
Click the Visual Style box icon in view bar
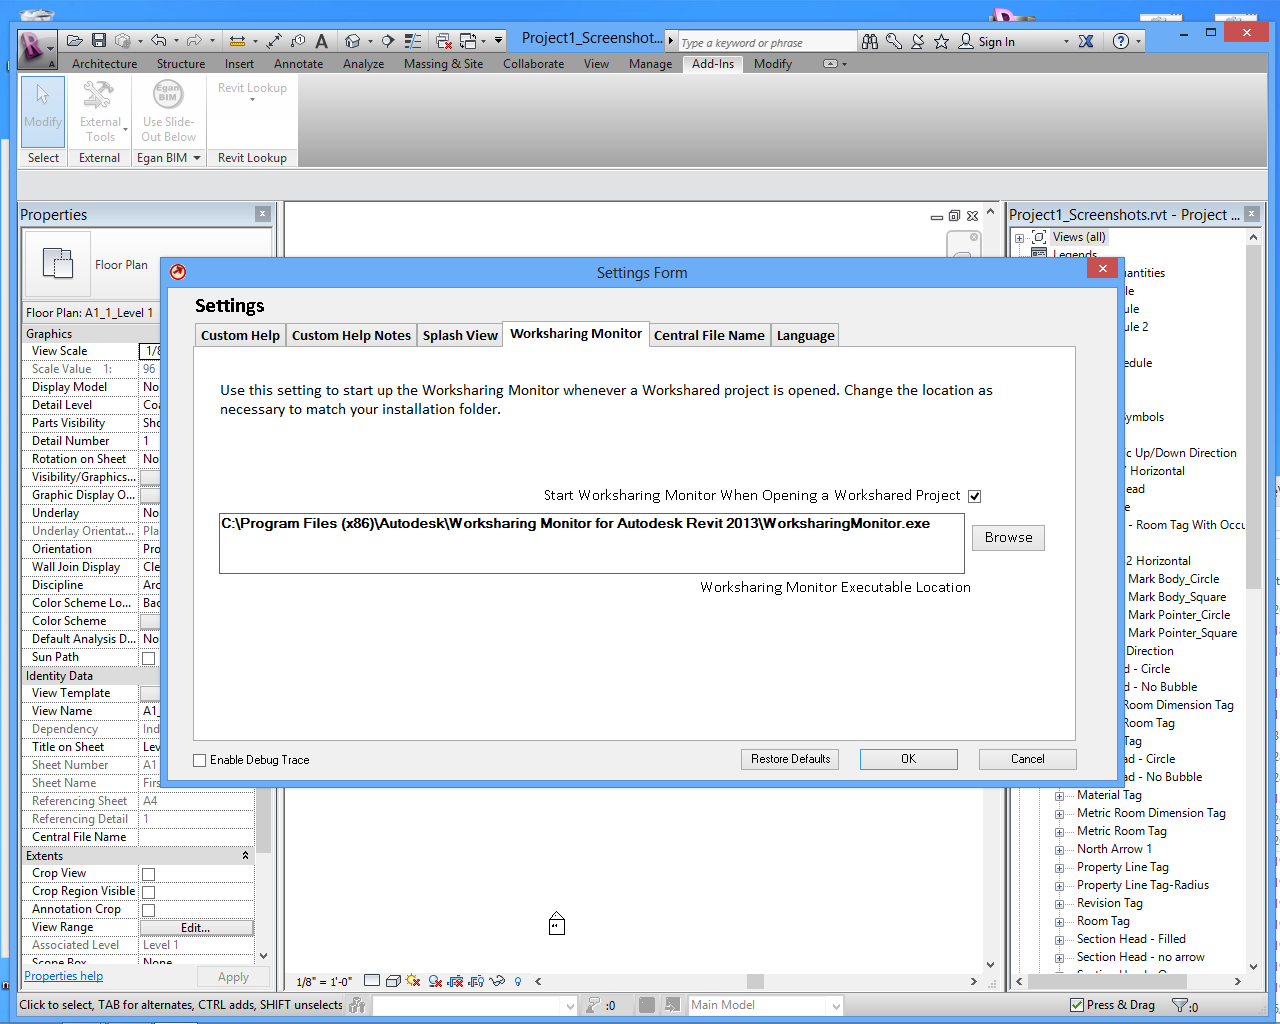(393, 981)
